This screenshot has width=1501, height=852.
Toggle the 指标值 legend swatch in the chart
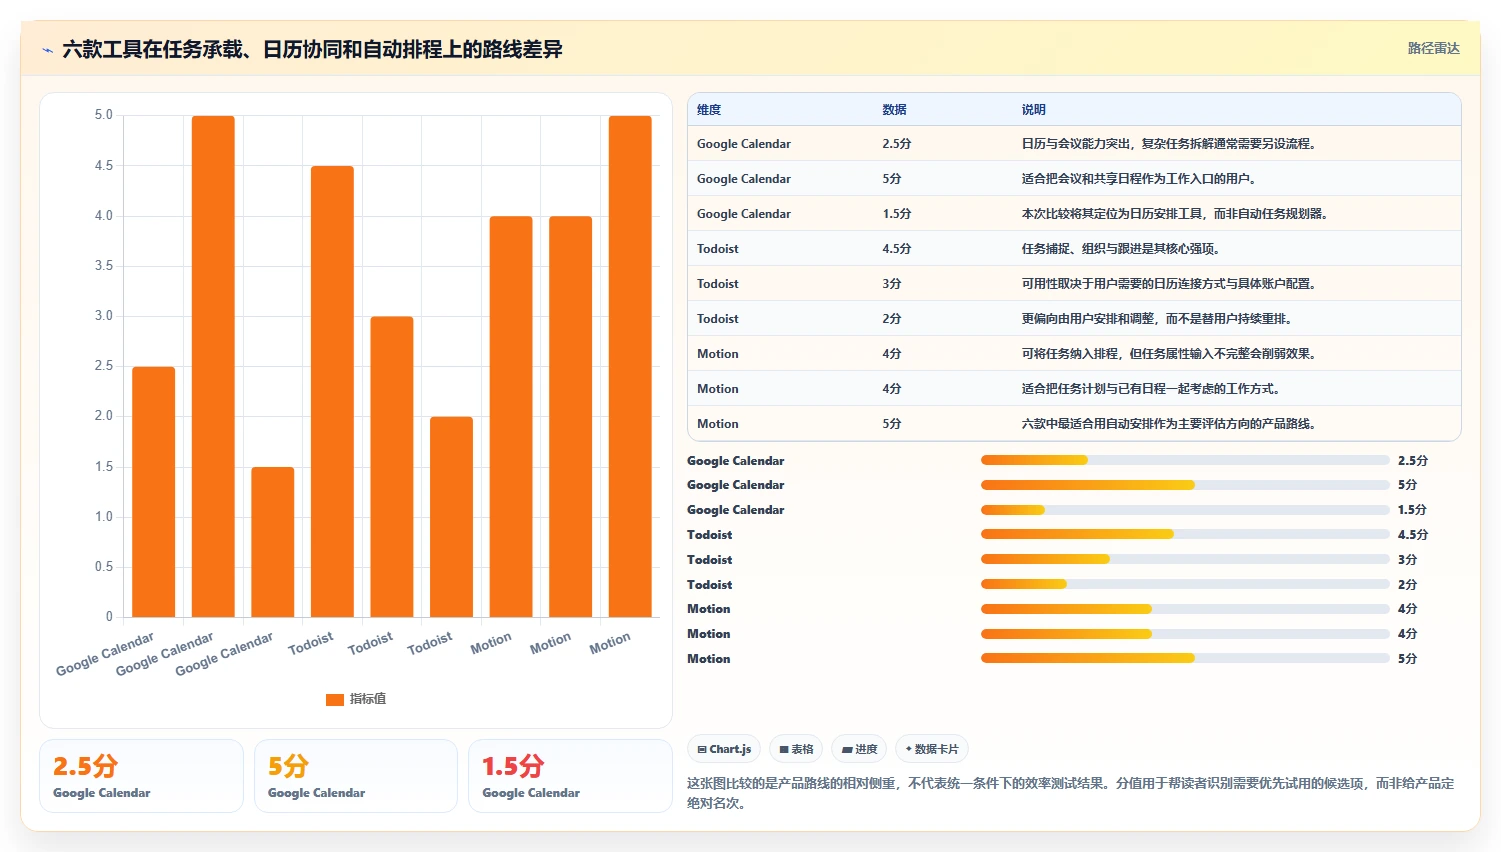[x=335, y=699]
